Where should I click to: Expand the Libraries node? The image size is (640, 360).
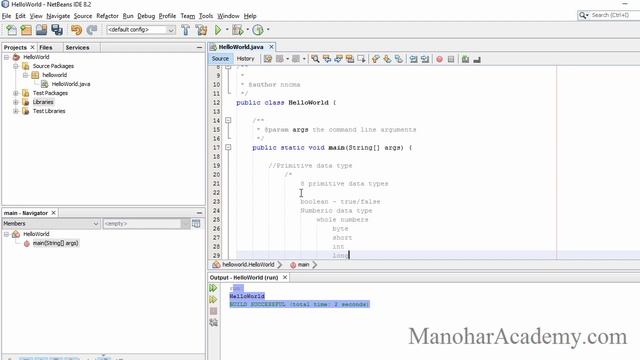16,102
